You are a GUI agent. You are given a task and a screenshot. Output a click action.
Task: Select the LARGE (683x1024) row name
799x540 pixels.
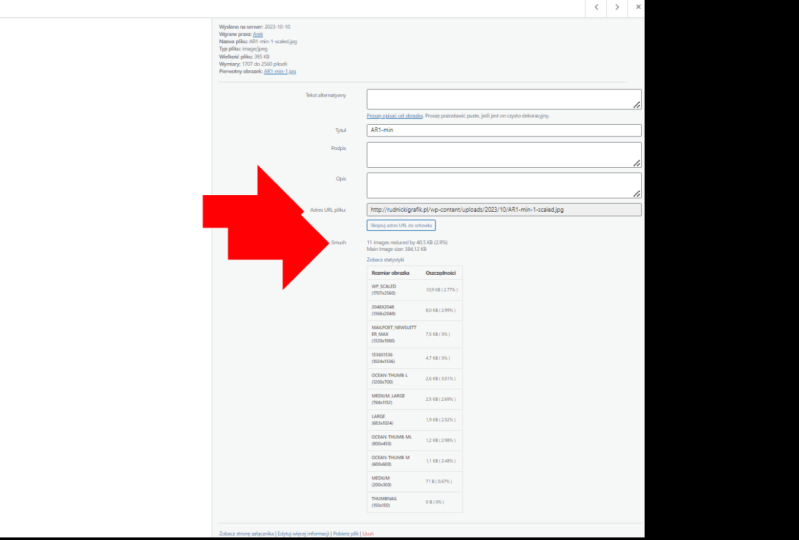click(x=382, y=420)
